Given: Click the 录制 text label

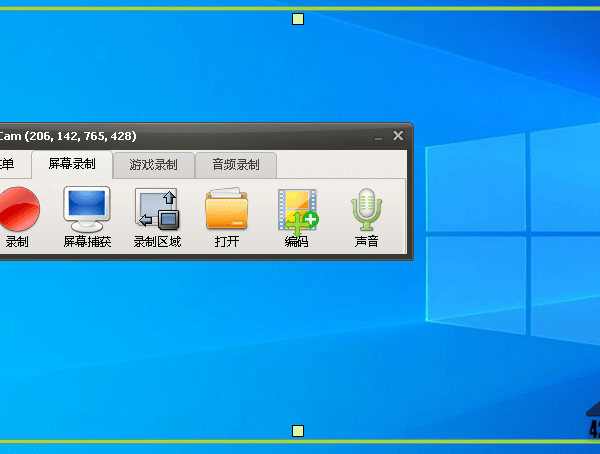Looking at the screenshot, I should [x=17, y=242].
